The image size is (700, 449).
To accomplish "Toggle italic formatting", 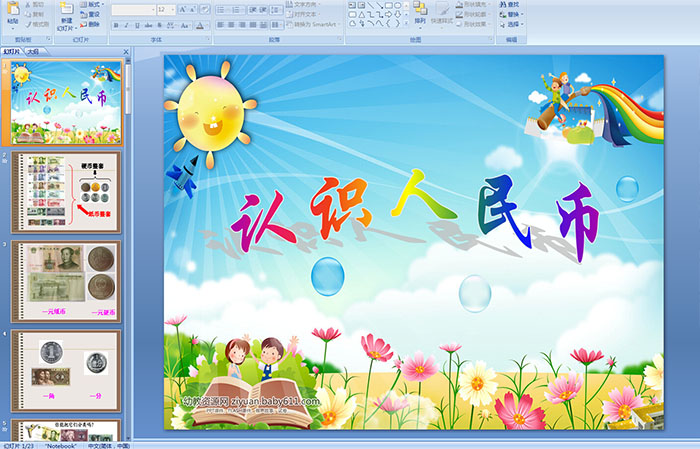I will (x=126, y=25).
